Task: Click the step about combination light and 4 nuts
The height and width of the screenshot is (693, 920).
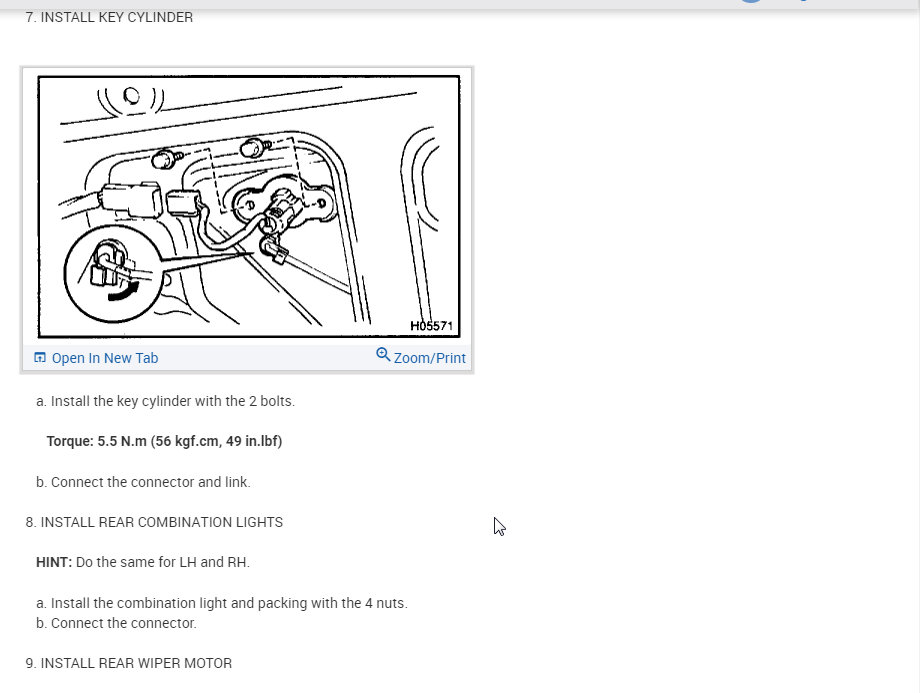Action: pyautogui.click(x=222, y=603)
